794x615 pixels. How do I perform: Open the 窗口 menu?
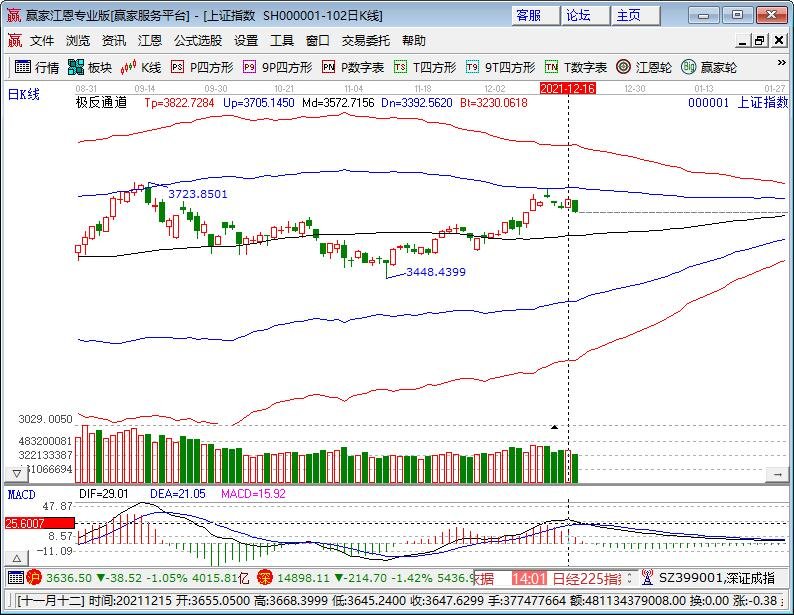pos(317,40)
